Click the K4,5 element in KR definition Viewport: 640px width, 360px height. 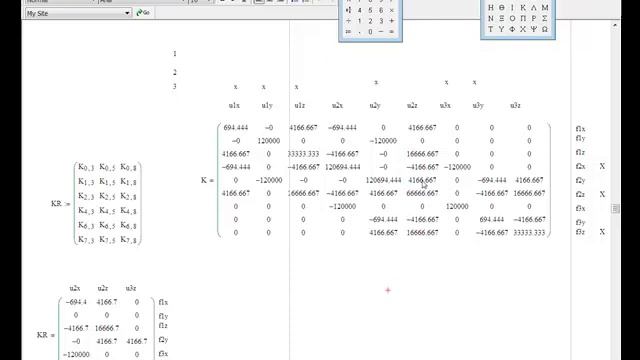(x=107, y=211)
